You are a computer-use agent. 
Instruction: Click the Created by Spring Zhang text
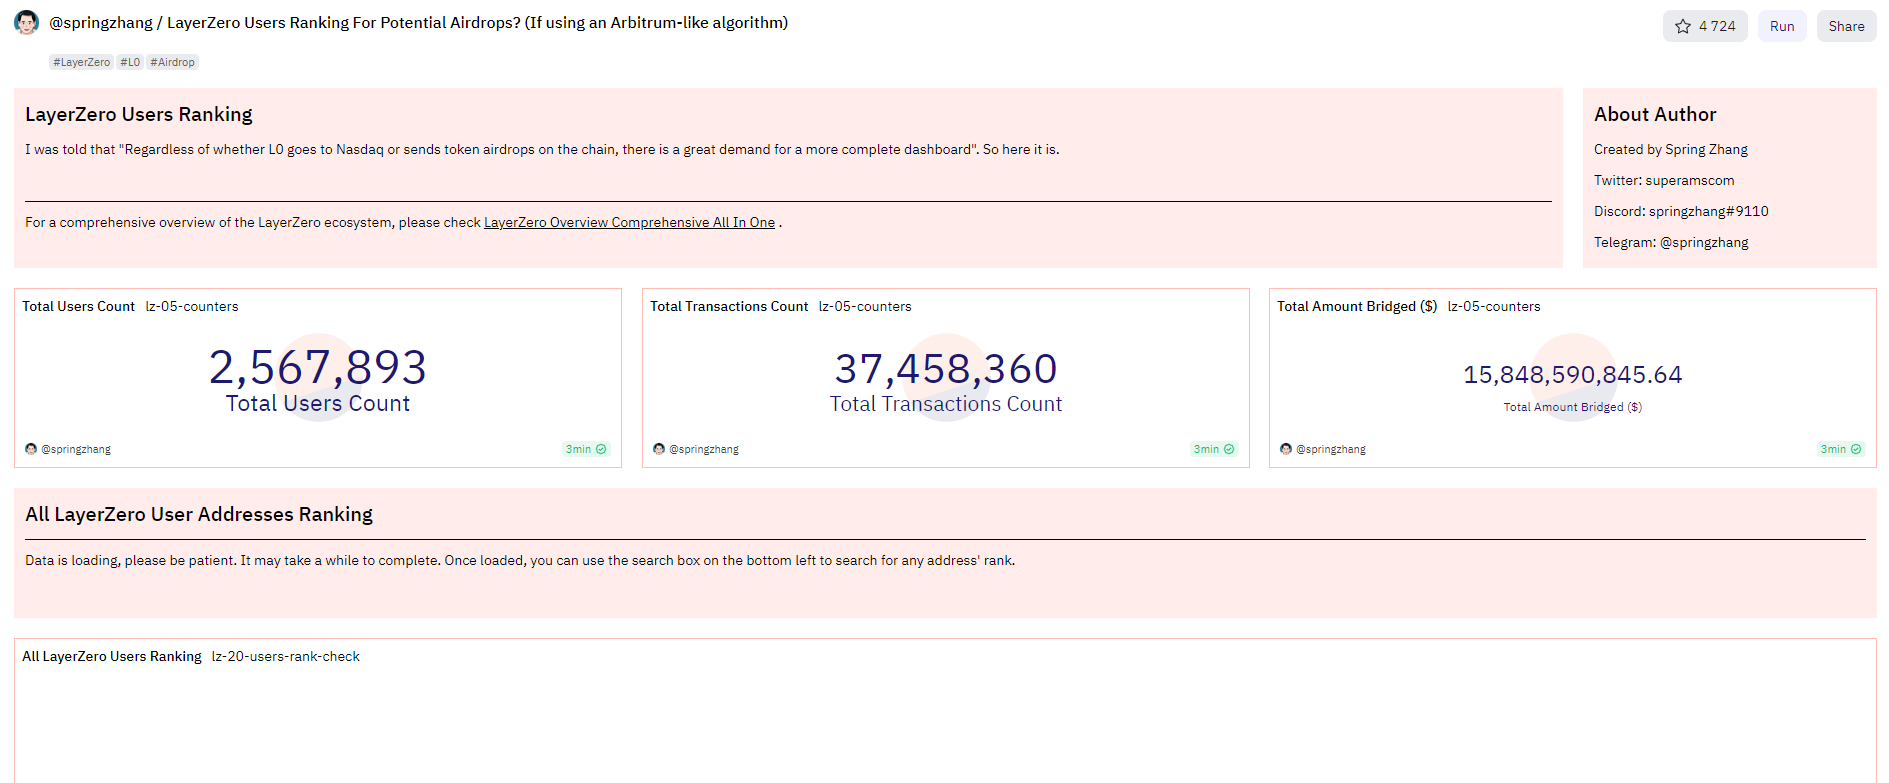(1671, 149)
